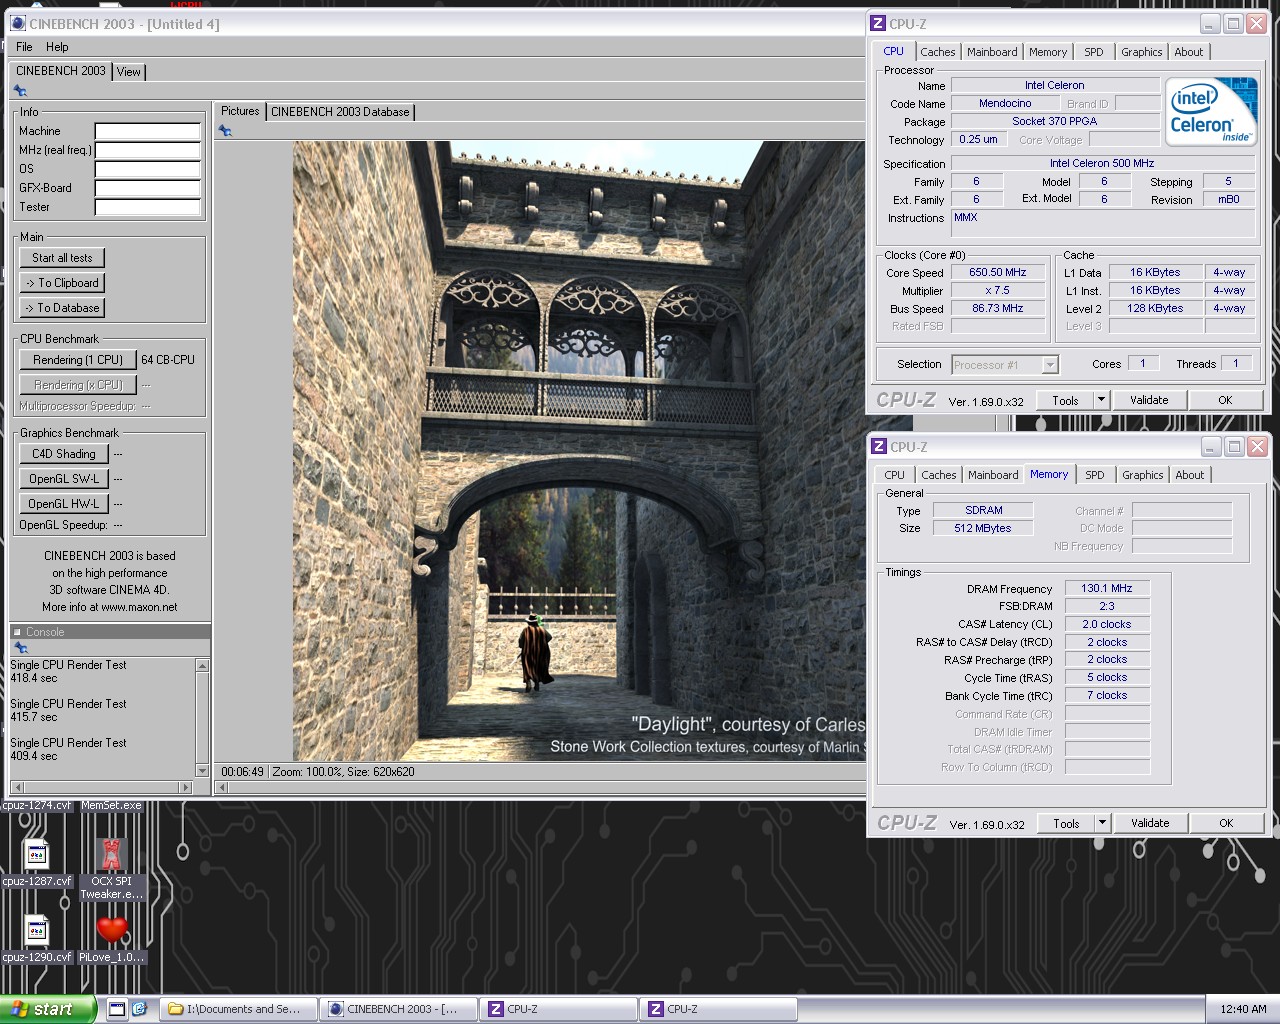The width and height of the screenshot is (1280, 1024).
Task: Switch to CINEBENCH 2003 Database tab
Action: pyautogui.click(x=340, y=112)
